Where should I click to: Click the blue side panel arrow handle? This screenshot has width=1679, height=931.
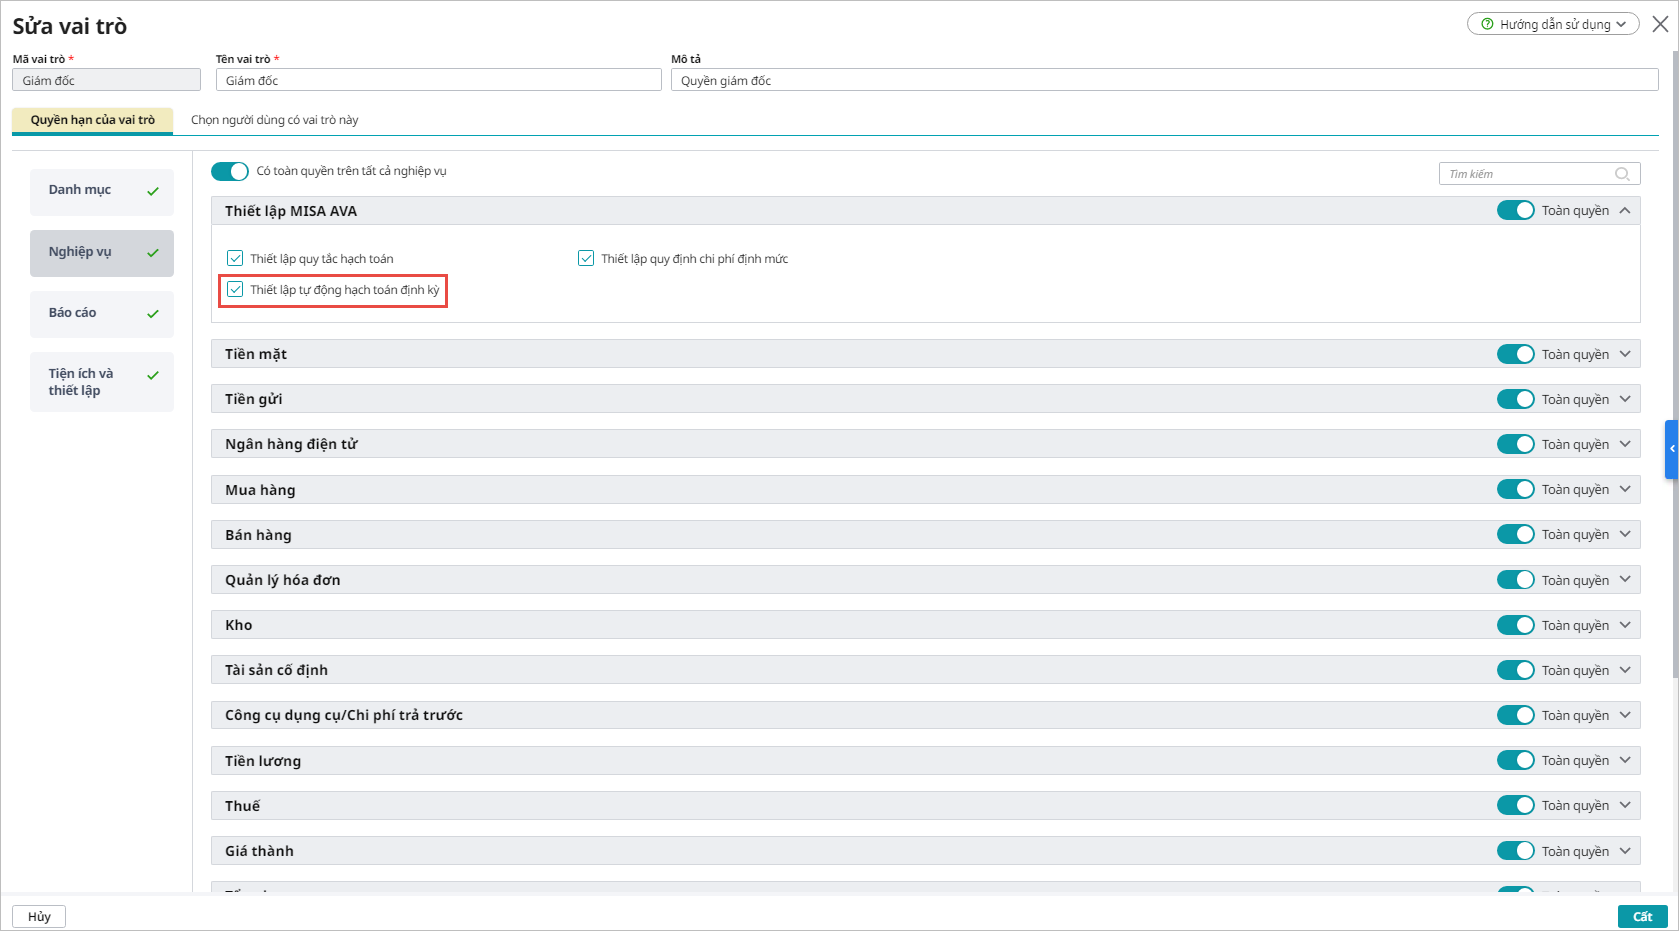[x=1671, y=449]
